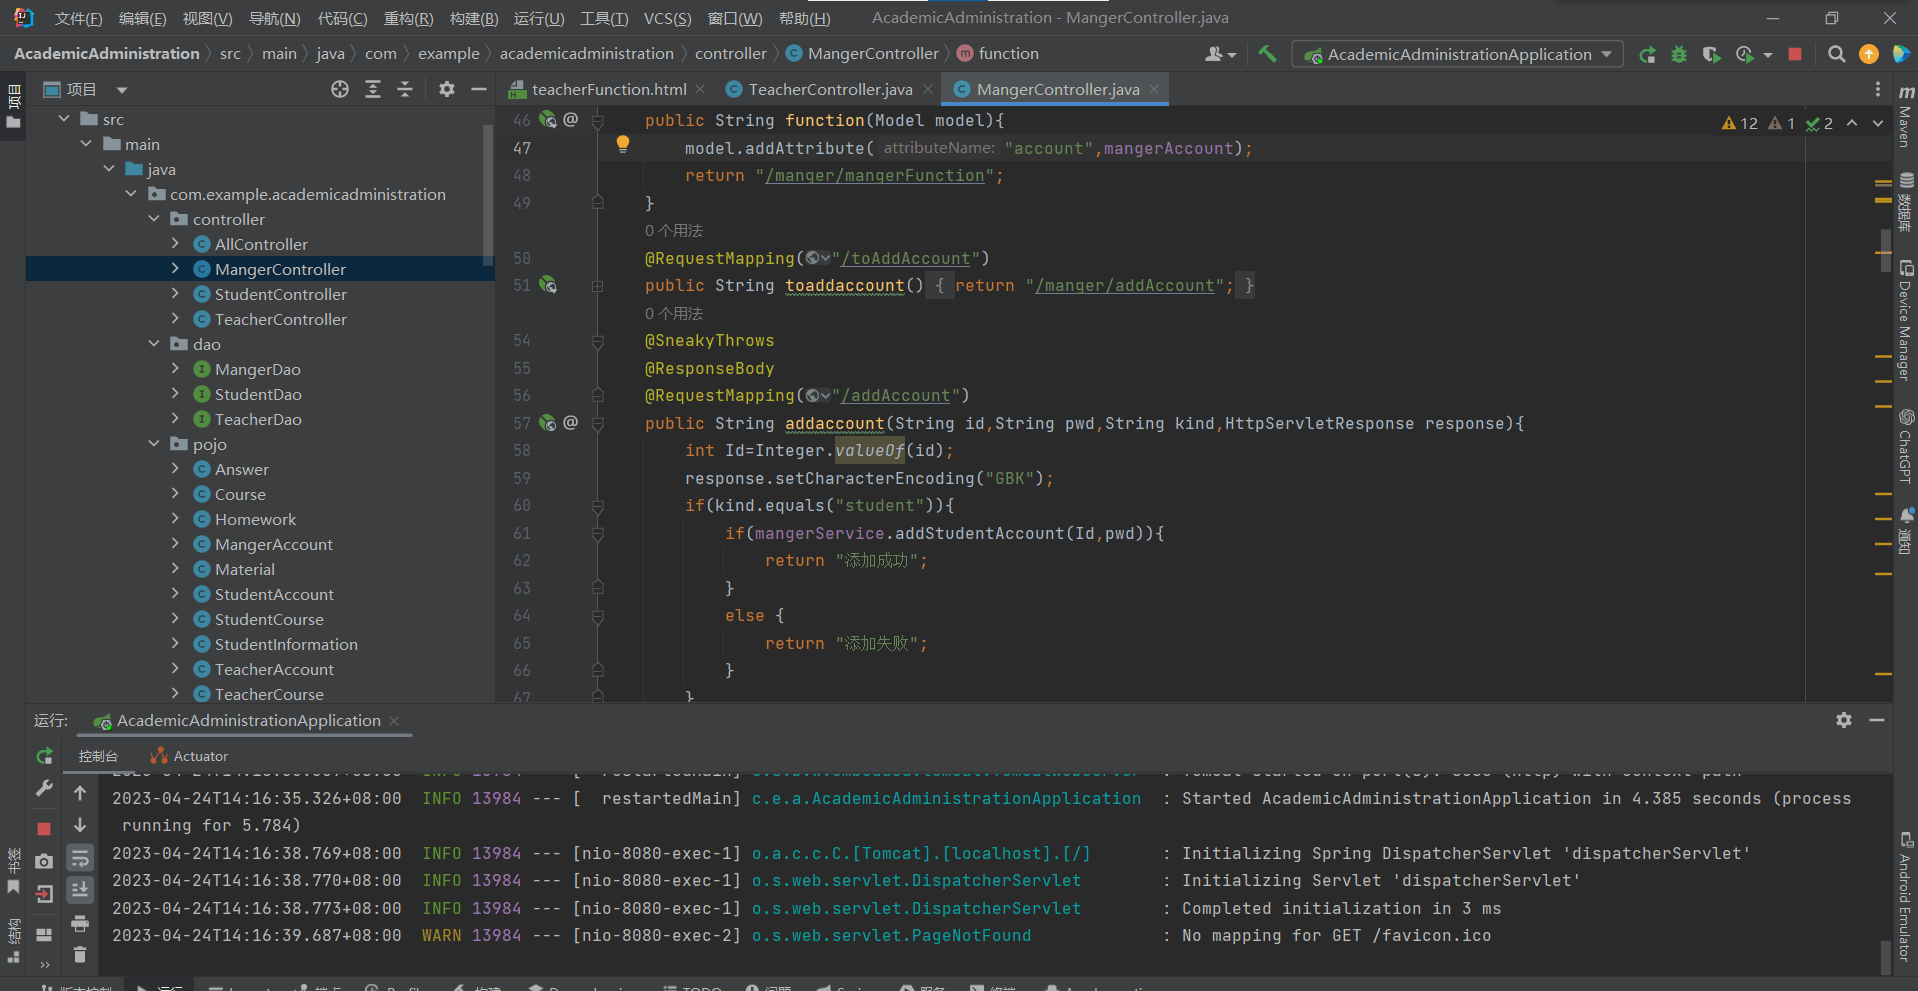Click the rerun icon in Run panel
The height and width of the screenshot is (991, 1918).
click(44, 756)
